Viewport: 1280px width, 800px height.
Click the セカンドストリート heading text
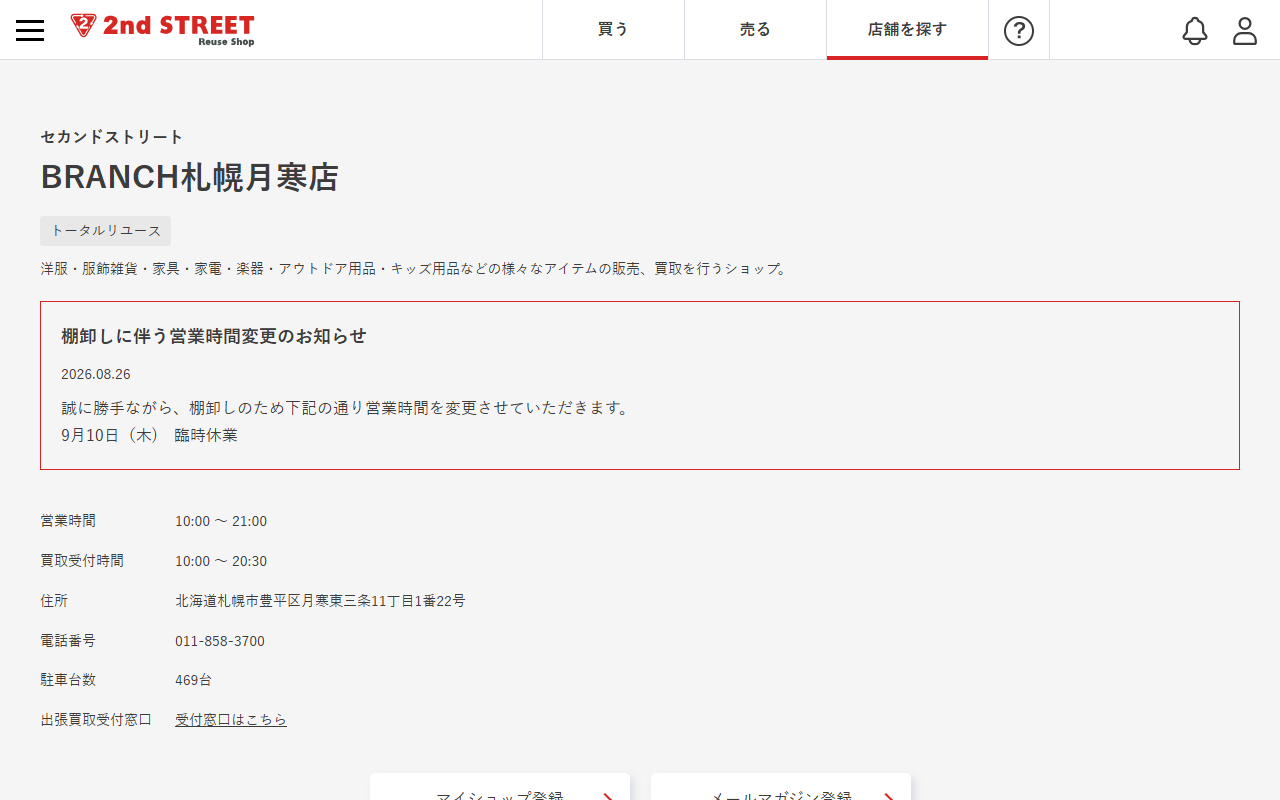tap(112, 137)
